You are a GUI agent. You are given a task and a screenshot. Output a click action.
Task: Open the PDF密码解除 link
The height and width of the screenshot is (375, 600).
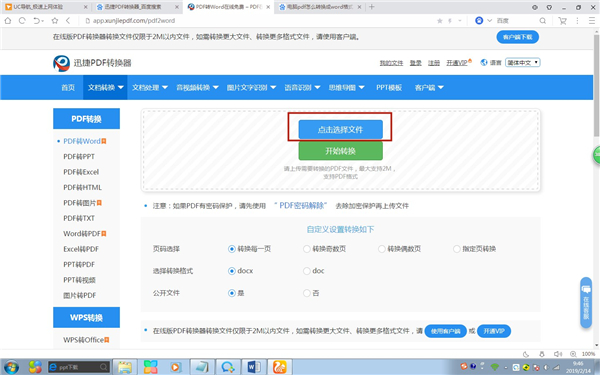point(303,205)
